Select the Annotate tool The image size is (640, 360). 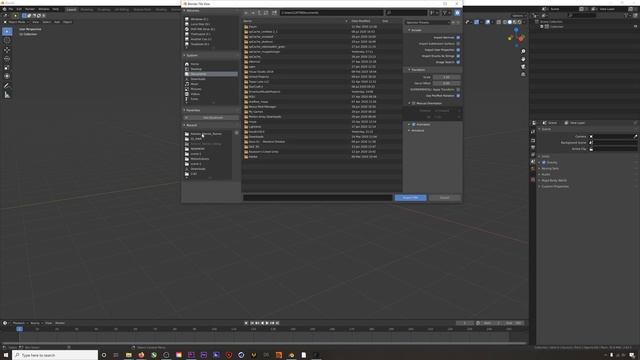click(7, 86)
